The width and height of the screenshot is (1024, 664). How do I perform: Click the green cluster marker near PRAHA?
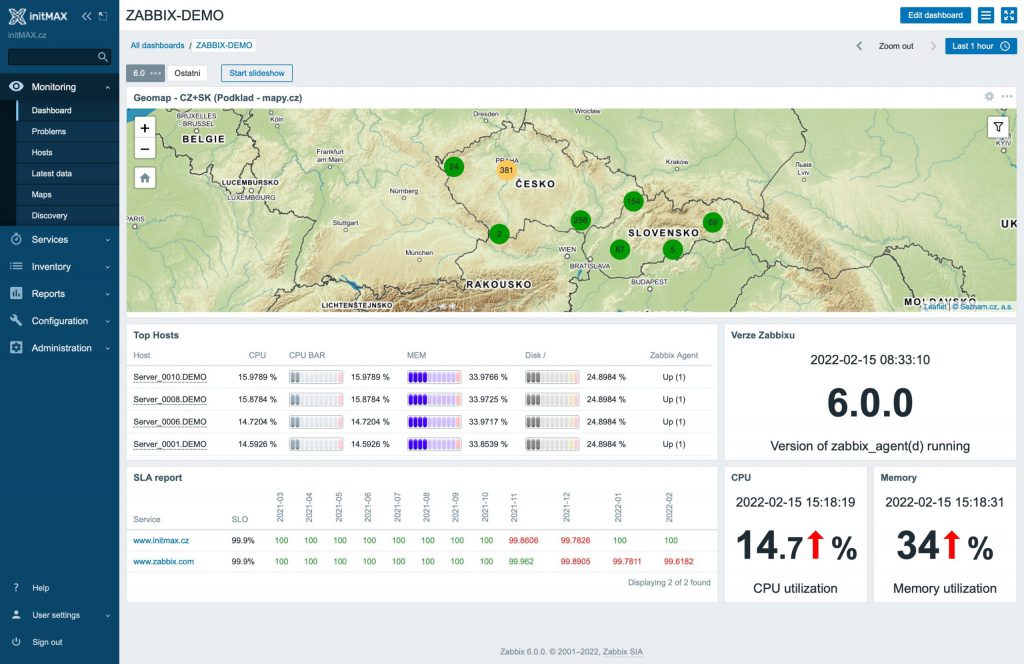click(453, 167)
